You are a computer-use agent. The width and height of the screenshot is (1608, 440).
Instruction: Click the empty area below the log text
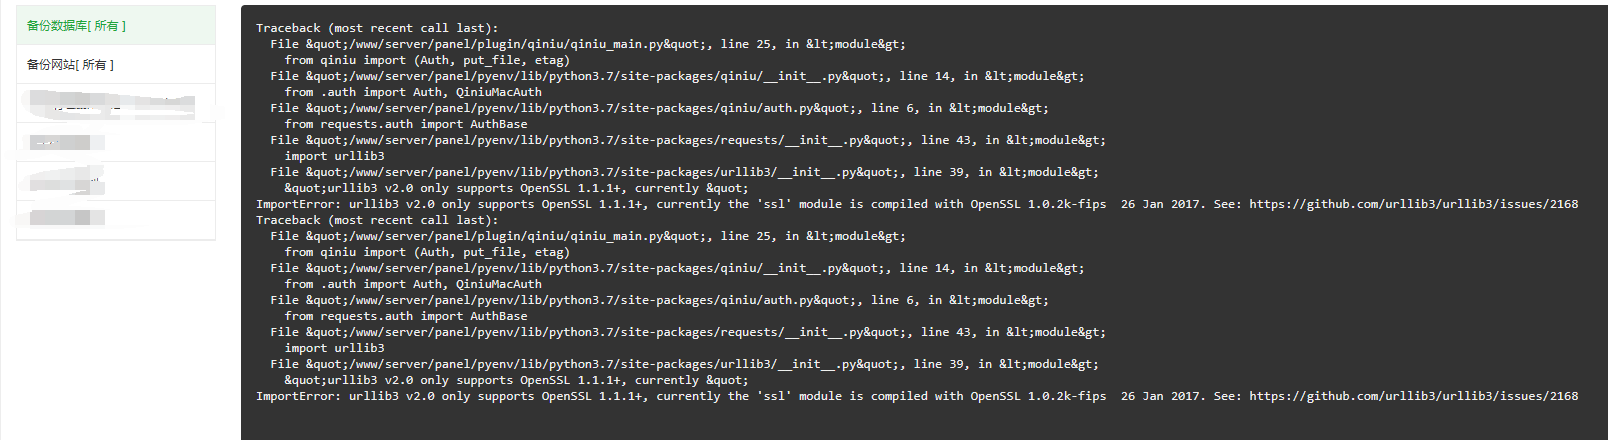coord(924,422)
